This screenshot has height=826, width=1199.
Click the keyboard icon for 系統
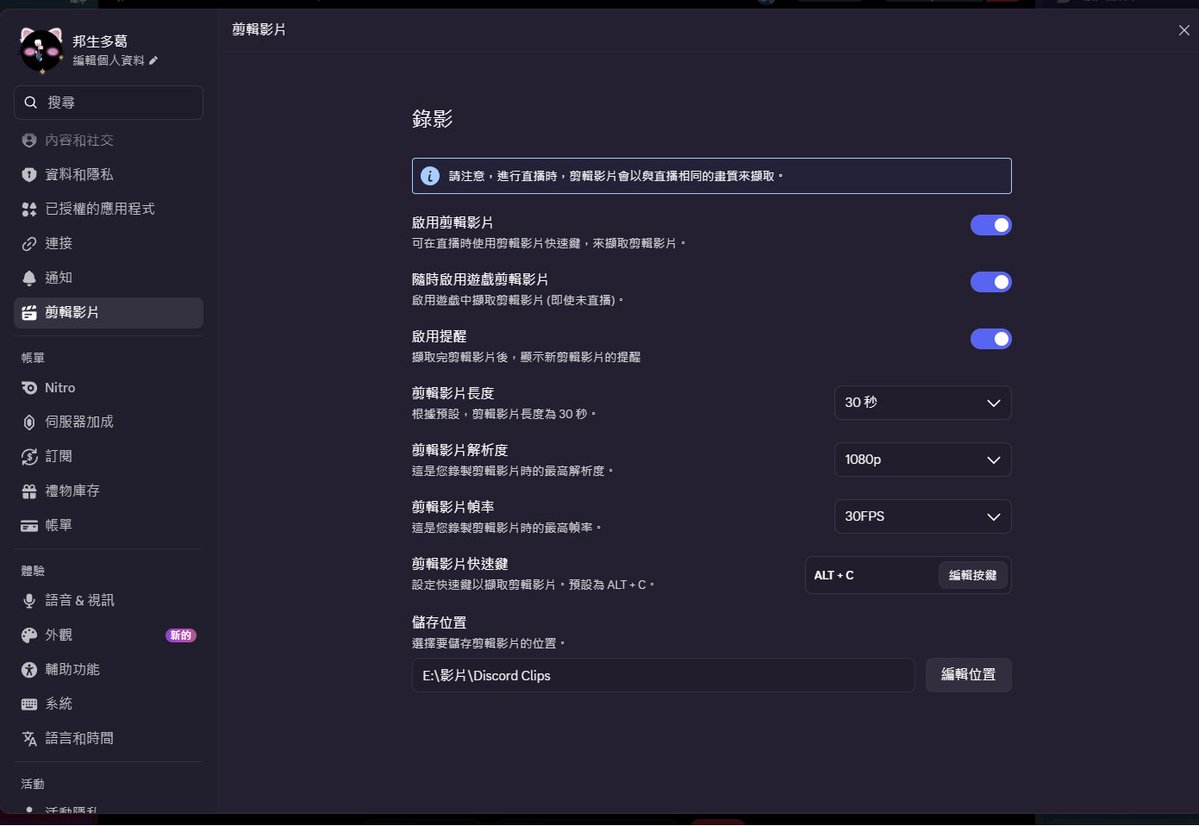(x=29, y=704)
